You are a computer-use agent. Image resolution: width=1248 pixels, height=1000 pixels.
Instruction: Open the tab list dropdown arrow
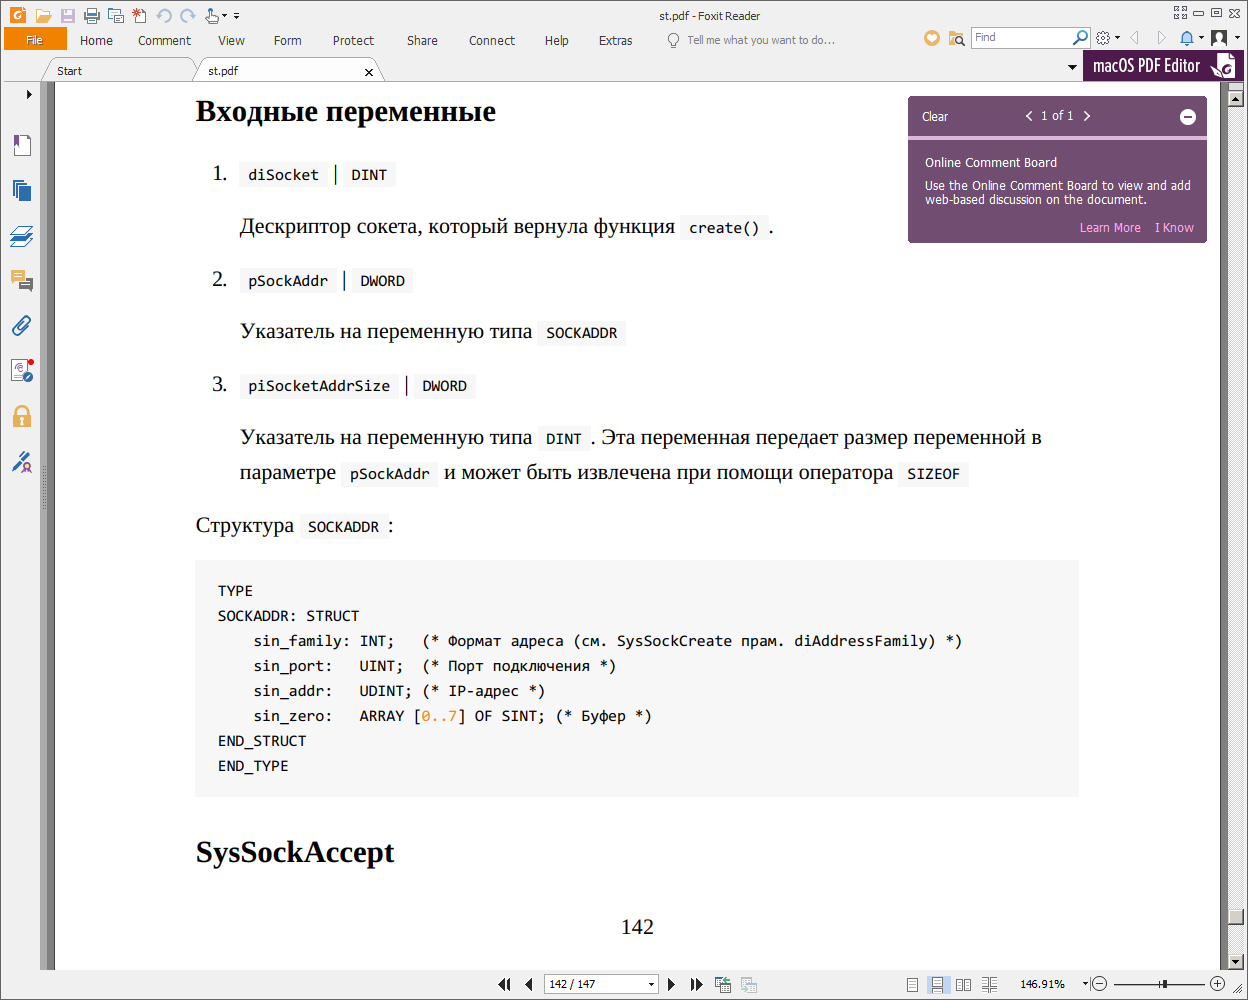tap(1072, 68)
